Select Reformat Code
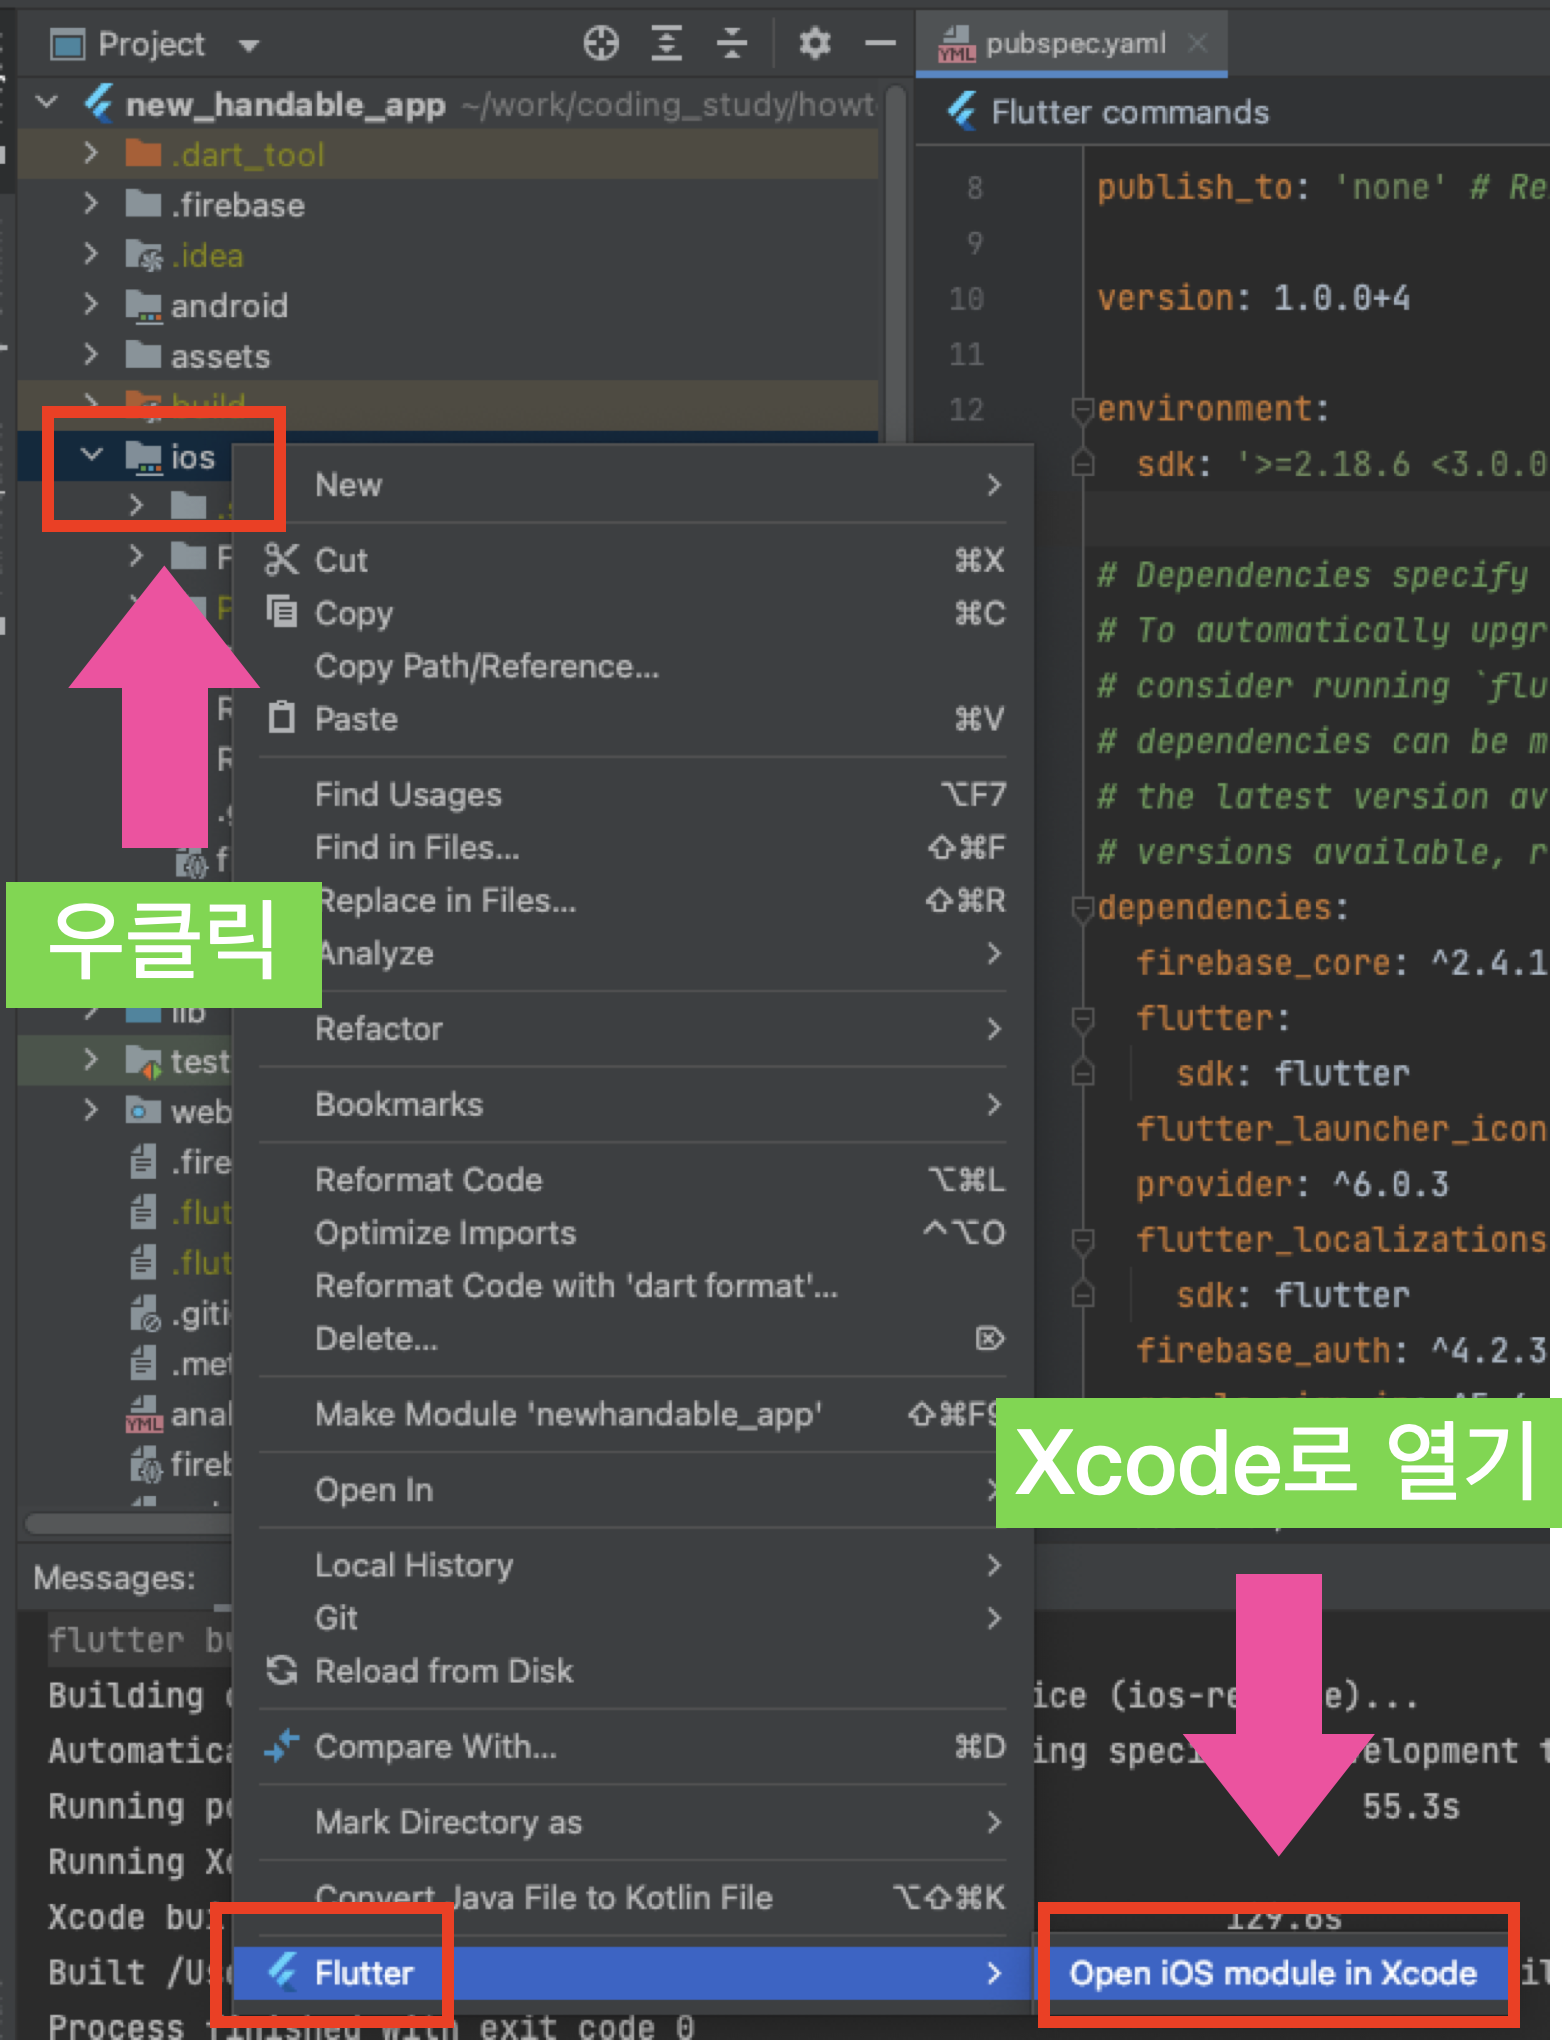This screenshot has width=1564, height=2040. click(x=632, y=1180)
